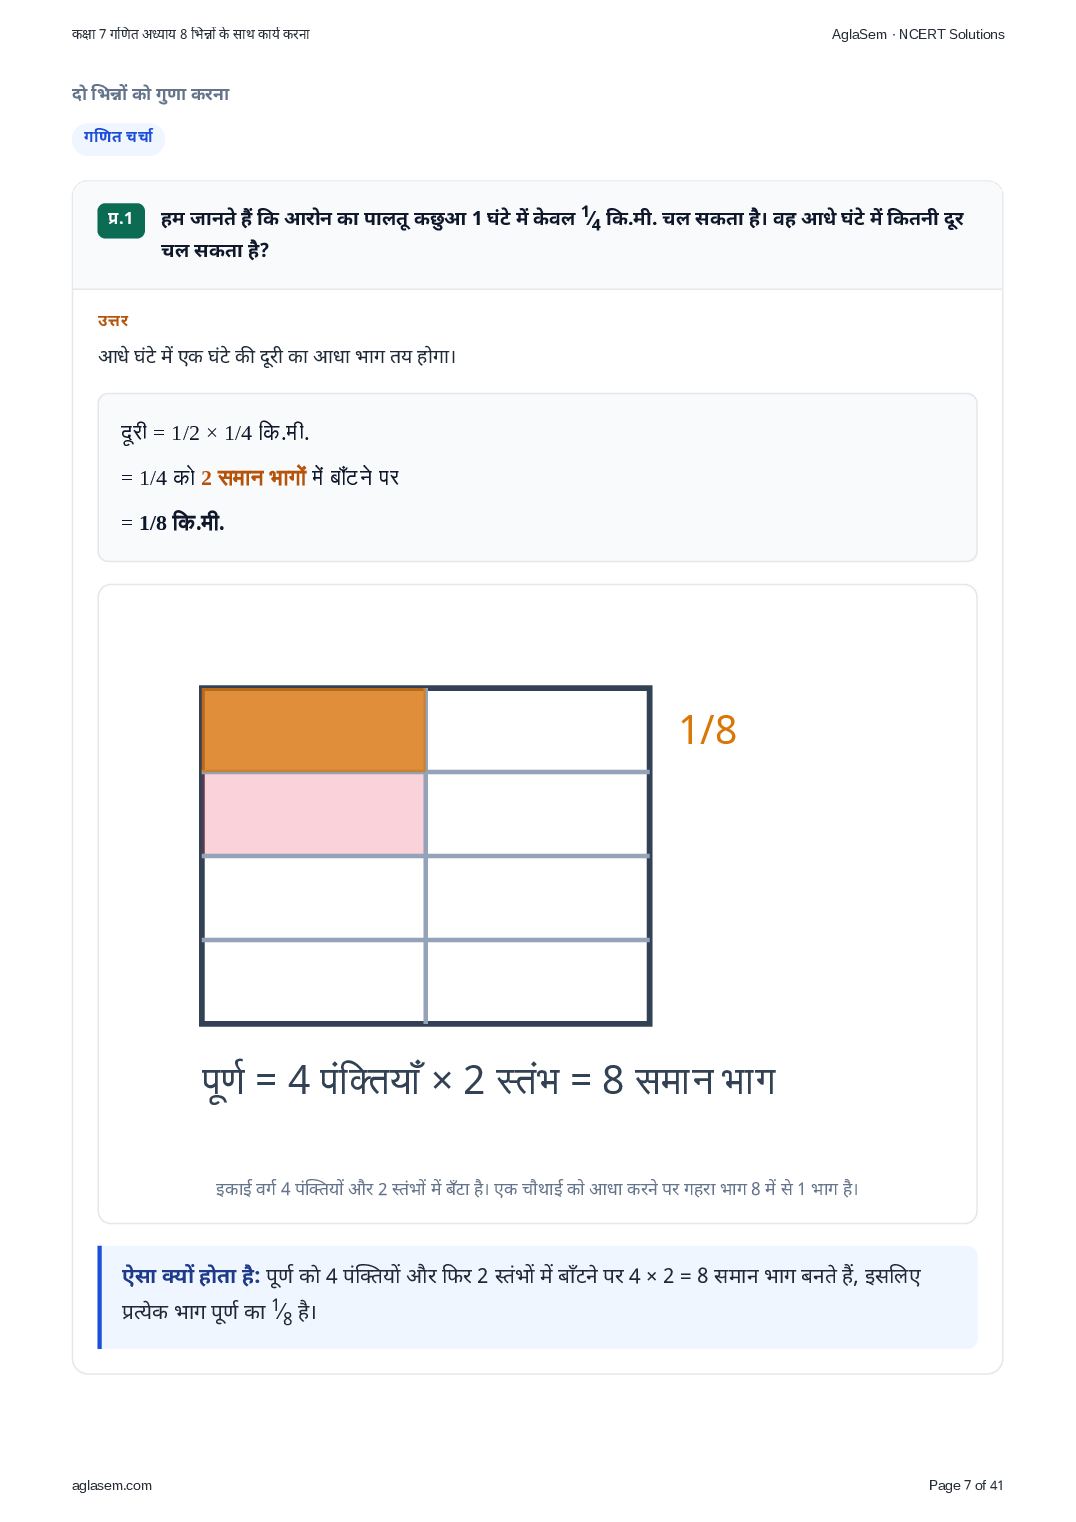The height and width of the screenshot is (1522, 1076).
Task: Click the pink shaded grid cell
Action: 314,814
